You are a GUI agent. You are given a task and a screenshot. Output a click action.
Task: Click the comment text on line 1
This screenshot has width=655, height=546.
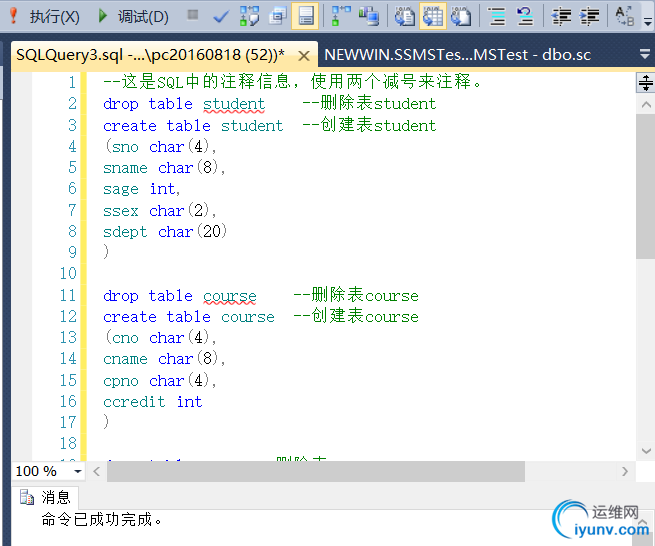pyautogui.click(x=292, y=81)
